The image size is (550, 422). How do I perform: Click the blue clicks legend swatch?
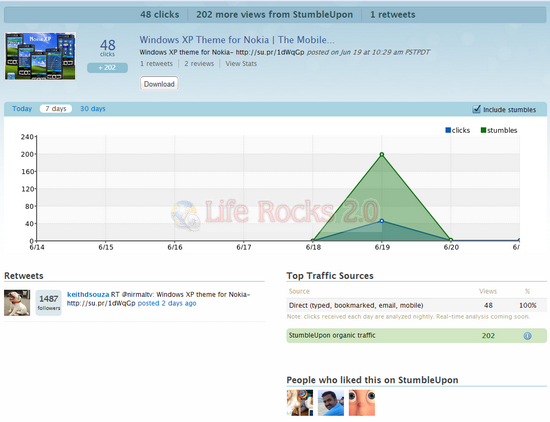point(448,130)
